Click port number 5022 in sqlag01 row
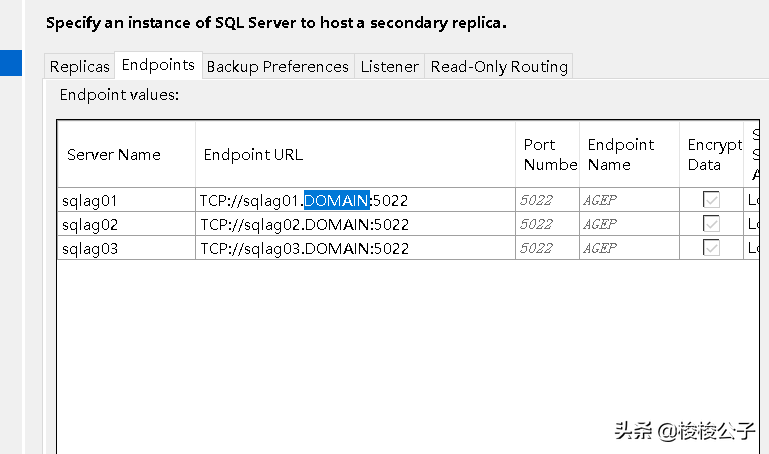Viewport: 769px width, 454px height. click(547, 200)
